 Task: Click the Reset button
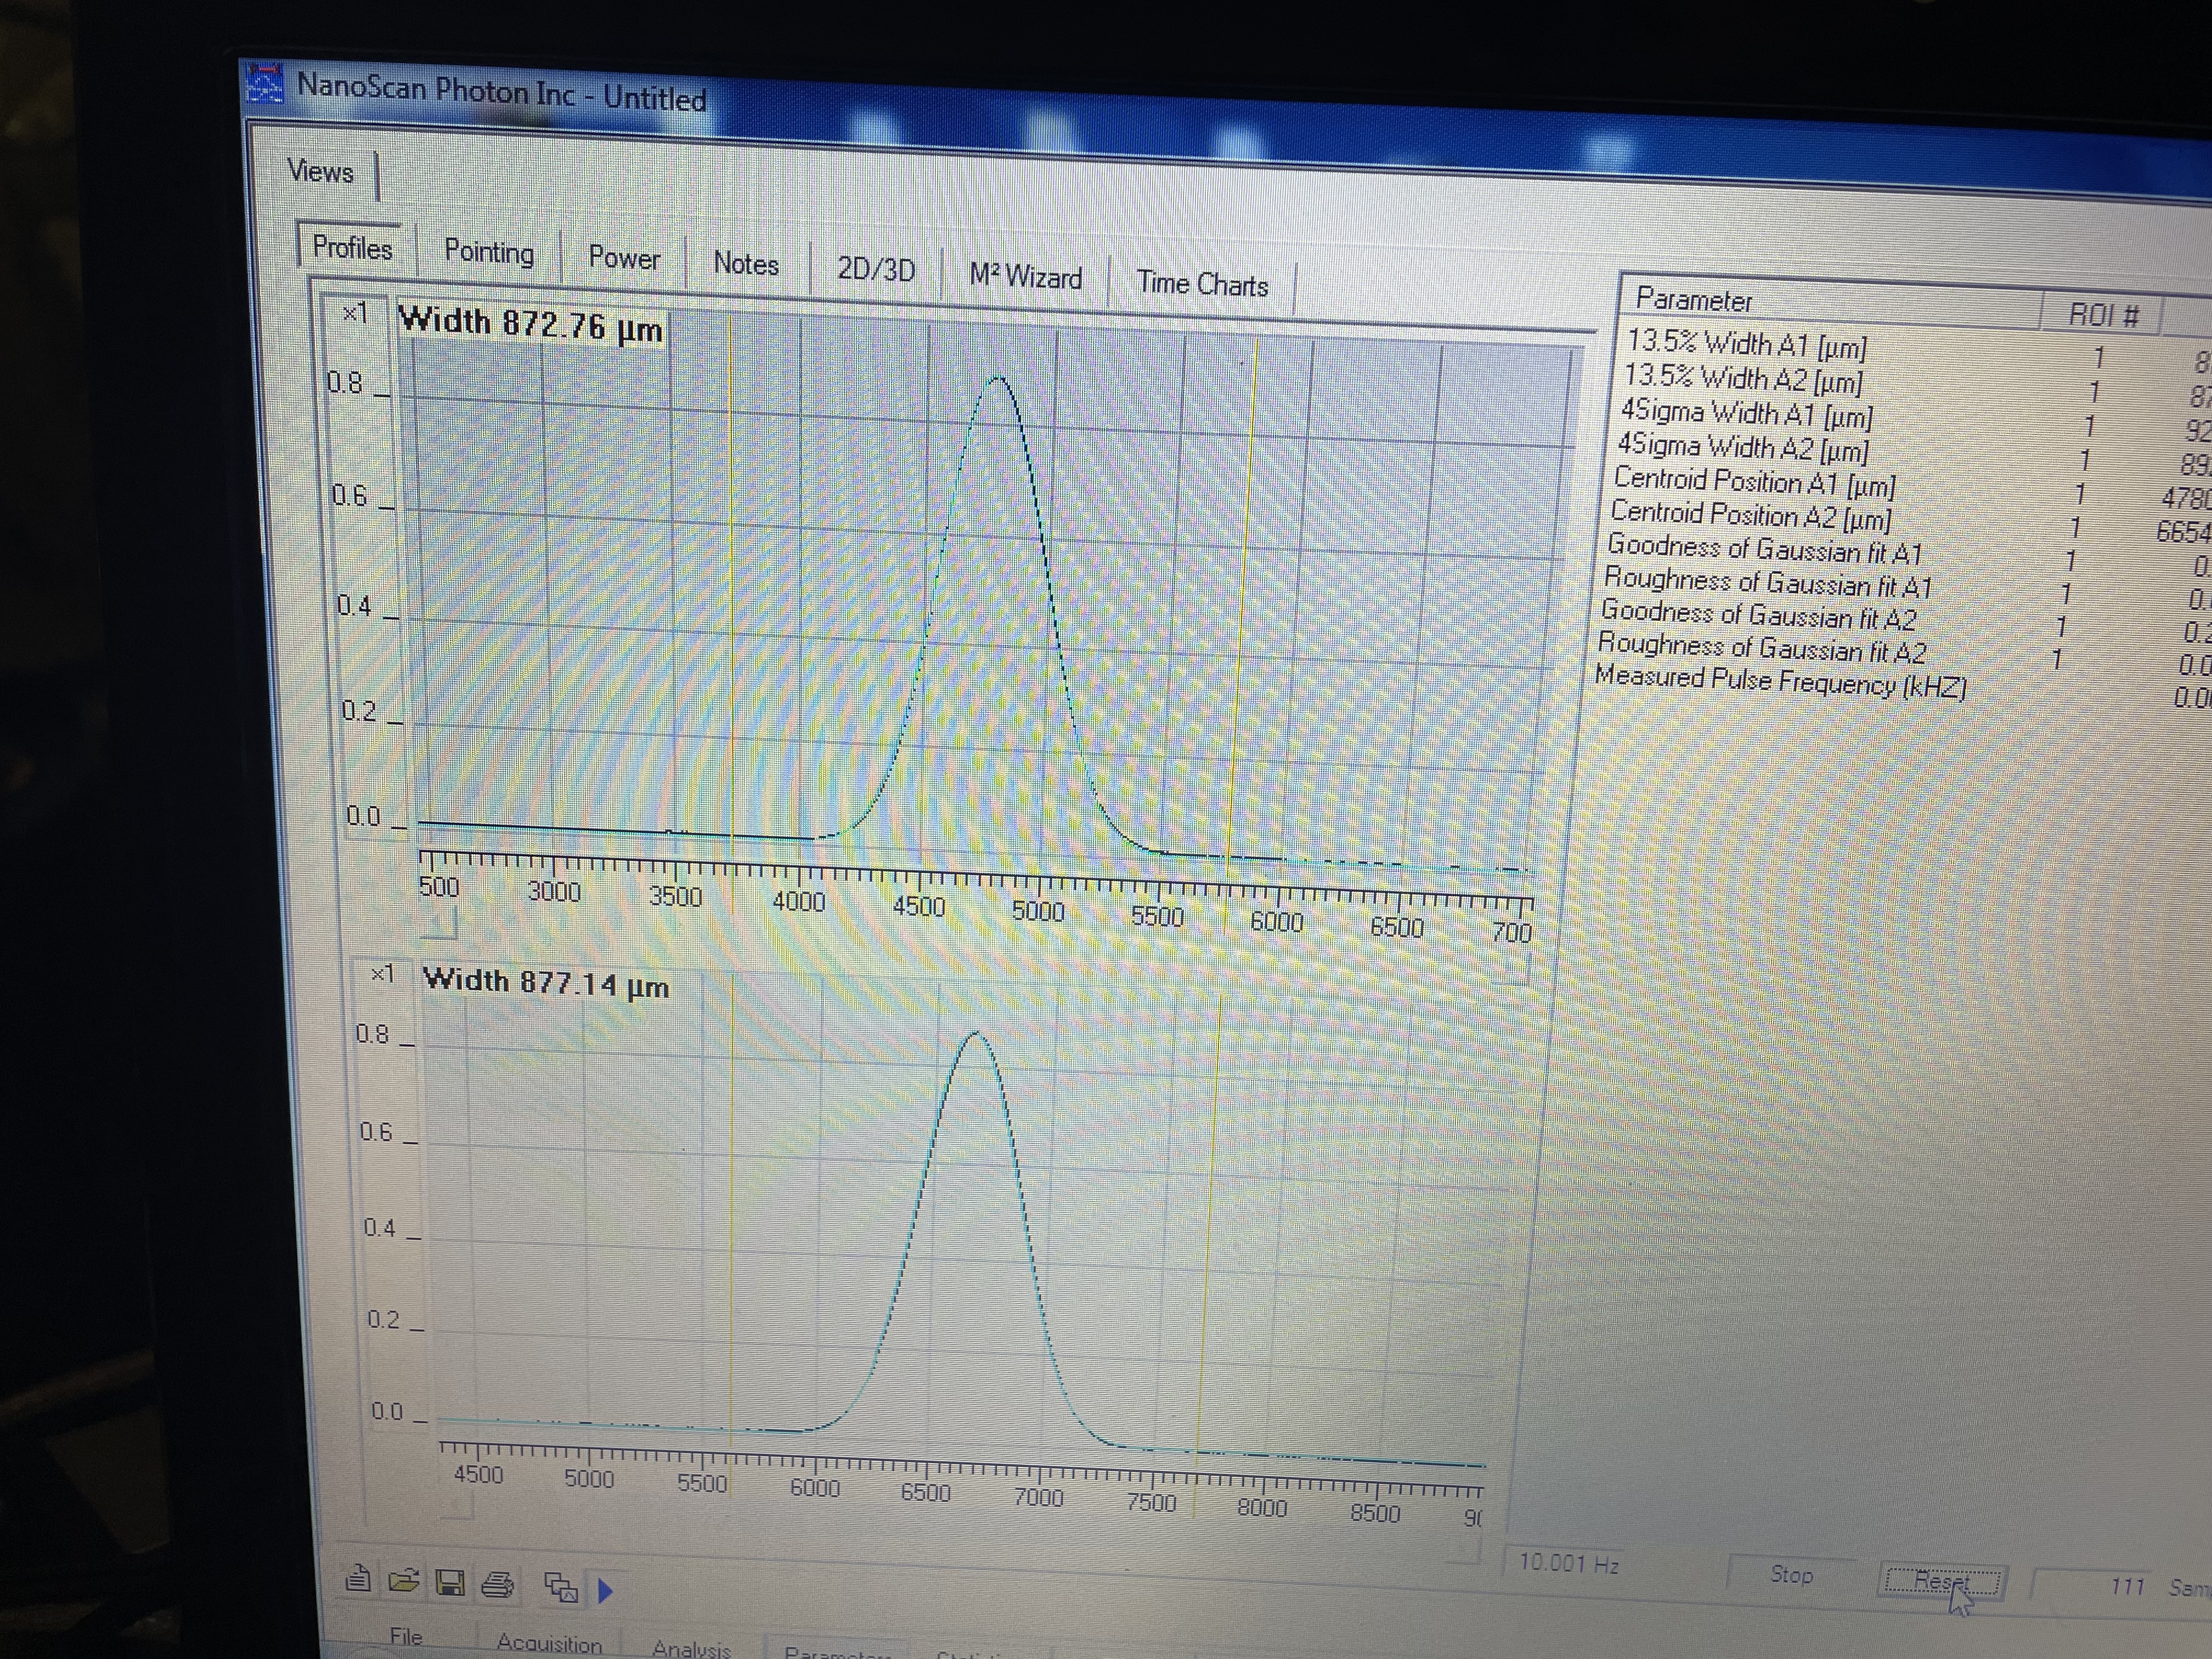pyautogui.click(x=1941, y=1581)
